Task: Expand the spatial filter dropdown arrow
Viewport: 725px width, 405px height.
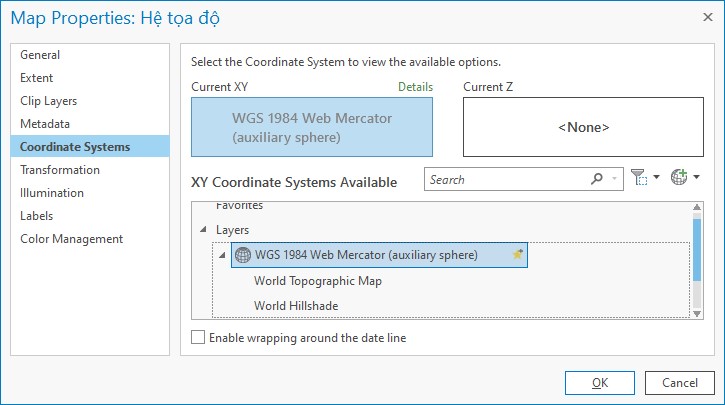Action: [656, 177]
